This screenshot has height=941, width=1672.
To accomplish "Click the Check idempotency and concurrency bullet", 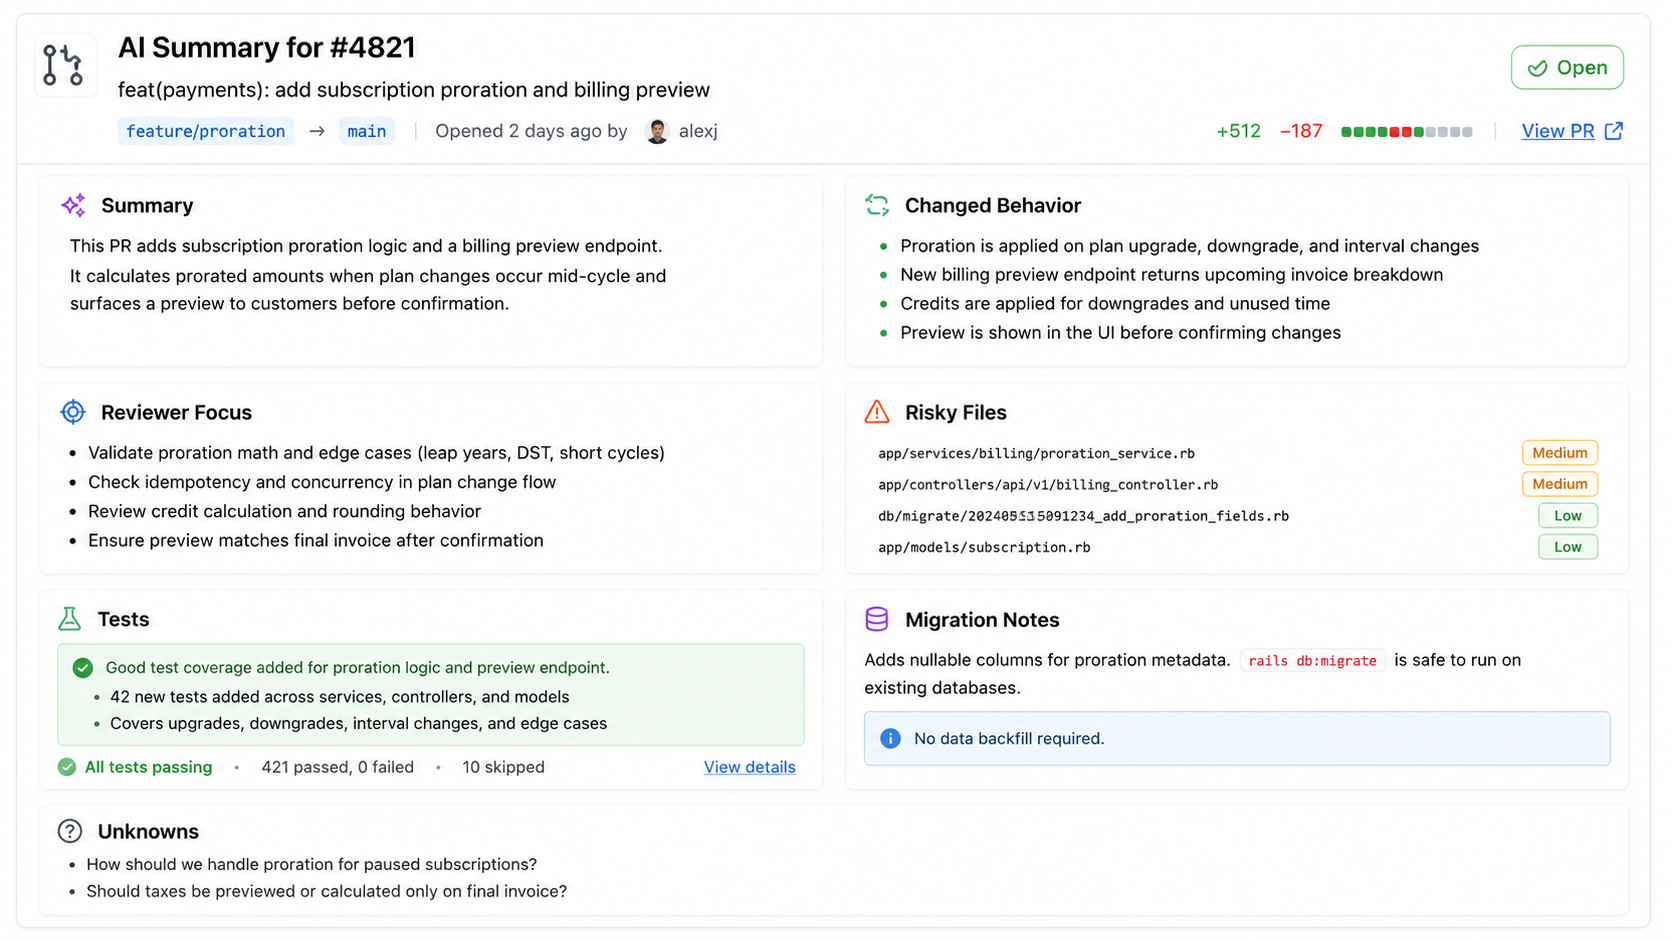I will pos(322,482).
